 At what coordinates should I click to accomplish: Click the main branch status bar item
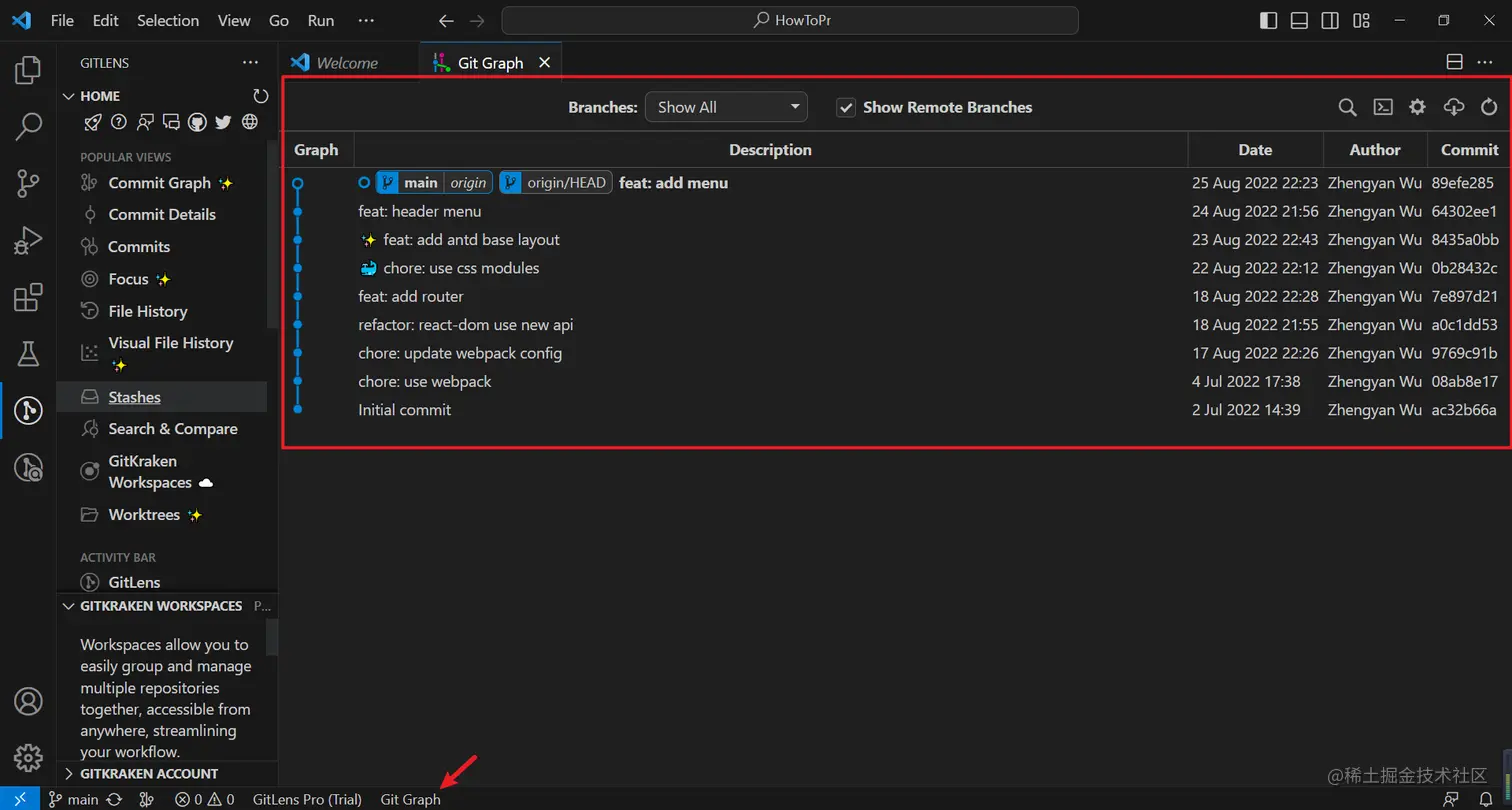pyautogui.click(x=74, y=799)
